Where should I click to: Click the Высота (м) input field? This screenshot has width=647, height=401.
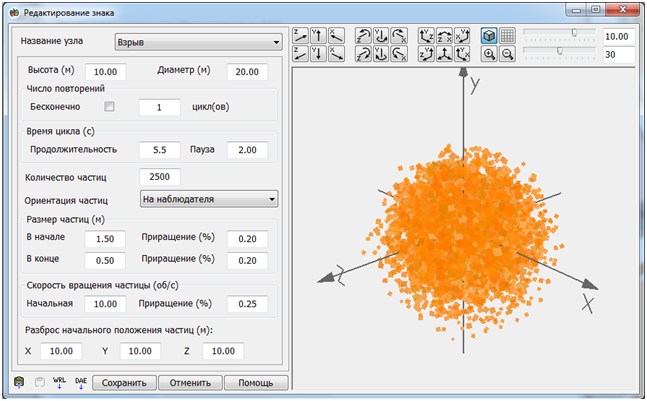coord(106,72)
